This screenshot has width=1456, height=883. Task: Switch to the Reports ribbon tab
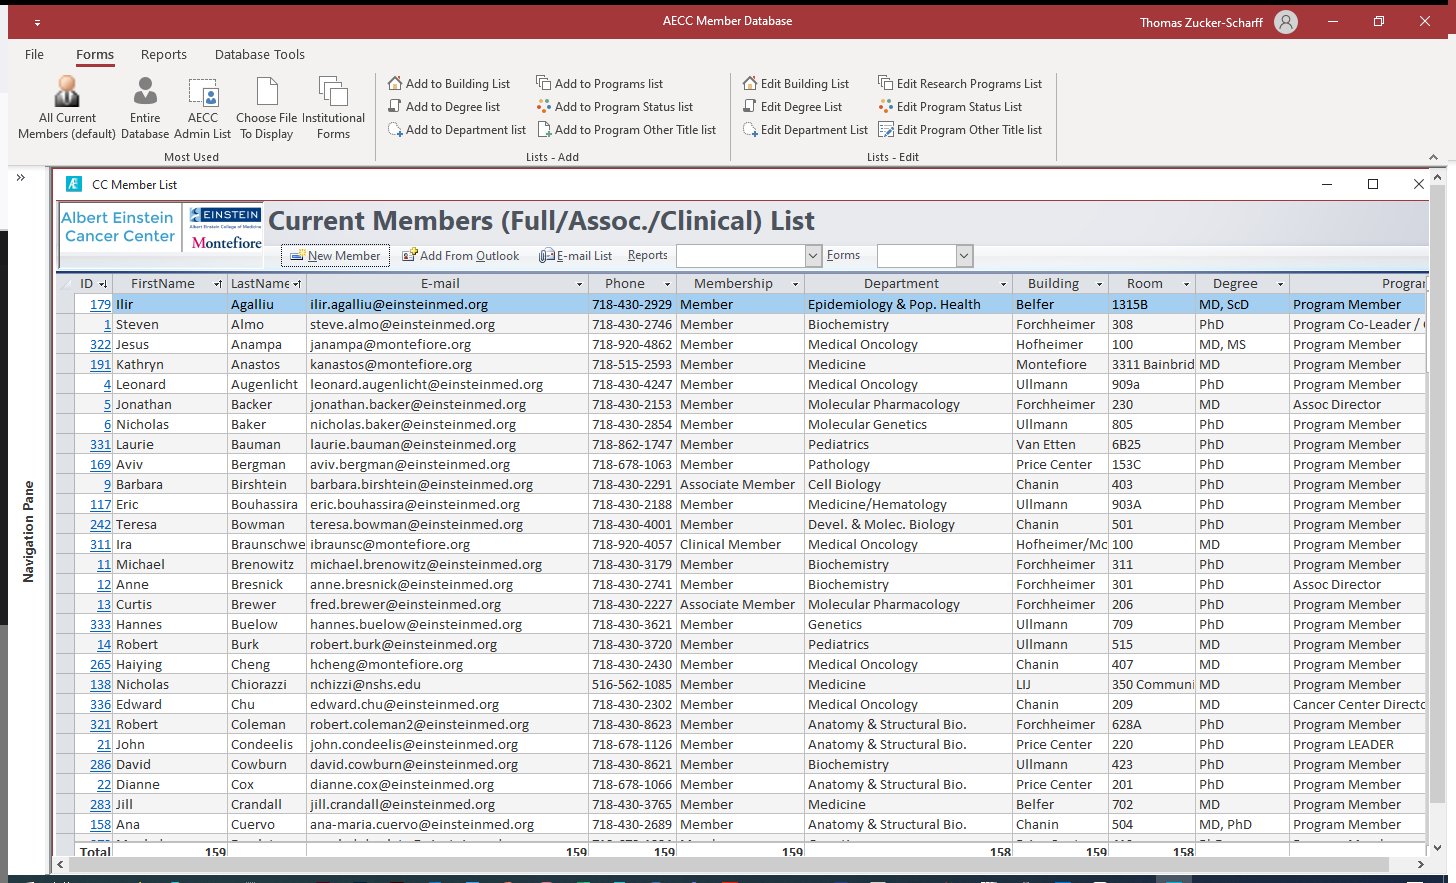coord(164,54)
